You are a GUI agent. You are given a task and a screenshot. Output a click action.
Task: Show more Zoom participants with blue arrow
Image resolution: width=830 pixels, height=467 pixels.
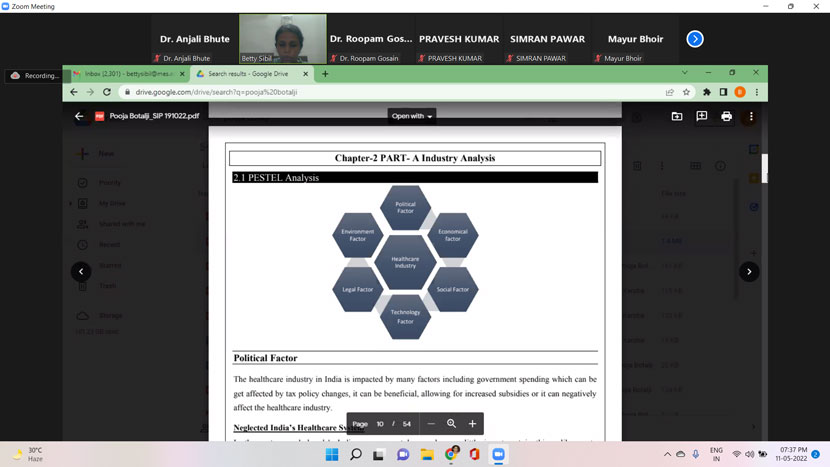tap(695, 39)
